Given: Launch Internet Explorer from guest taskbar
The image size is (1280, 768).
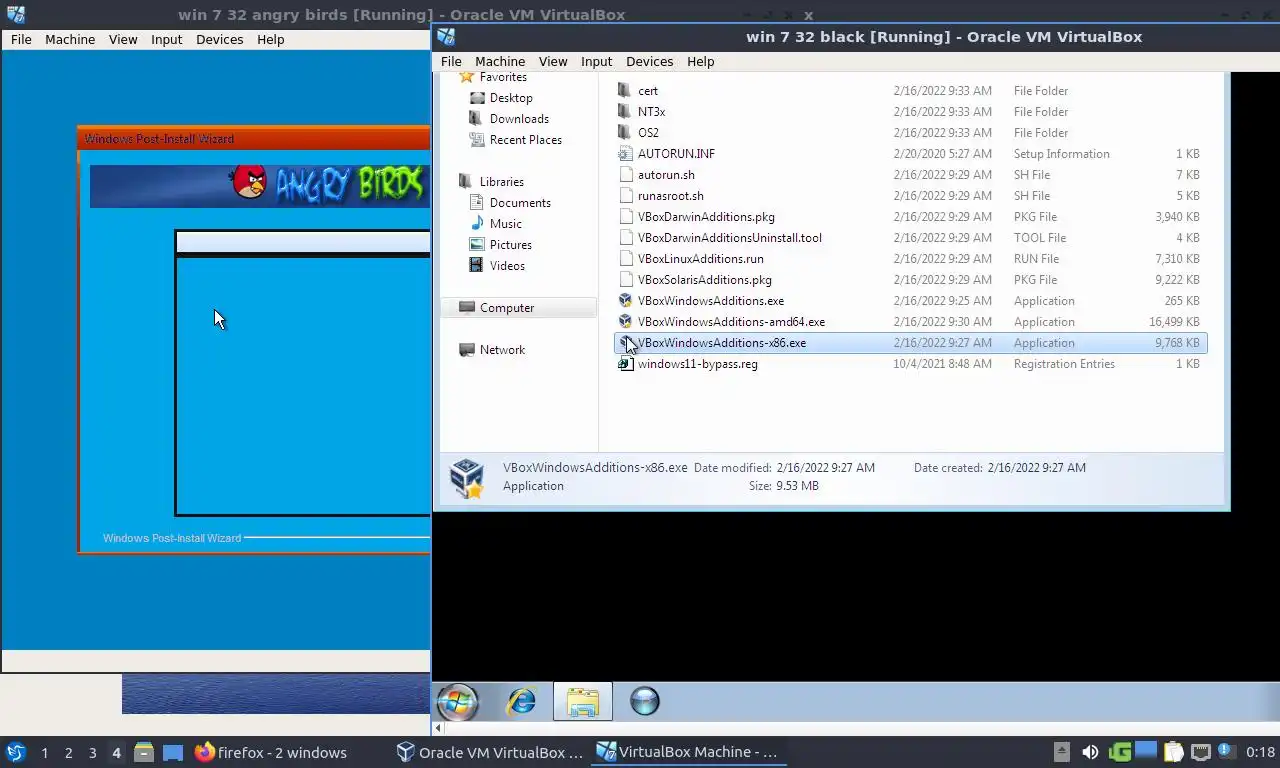Looking at the screenshot, I should tap(521, 701).
